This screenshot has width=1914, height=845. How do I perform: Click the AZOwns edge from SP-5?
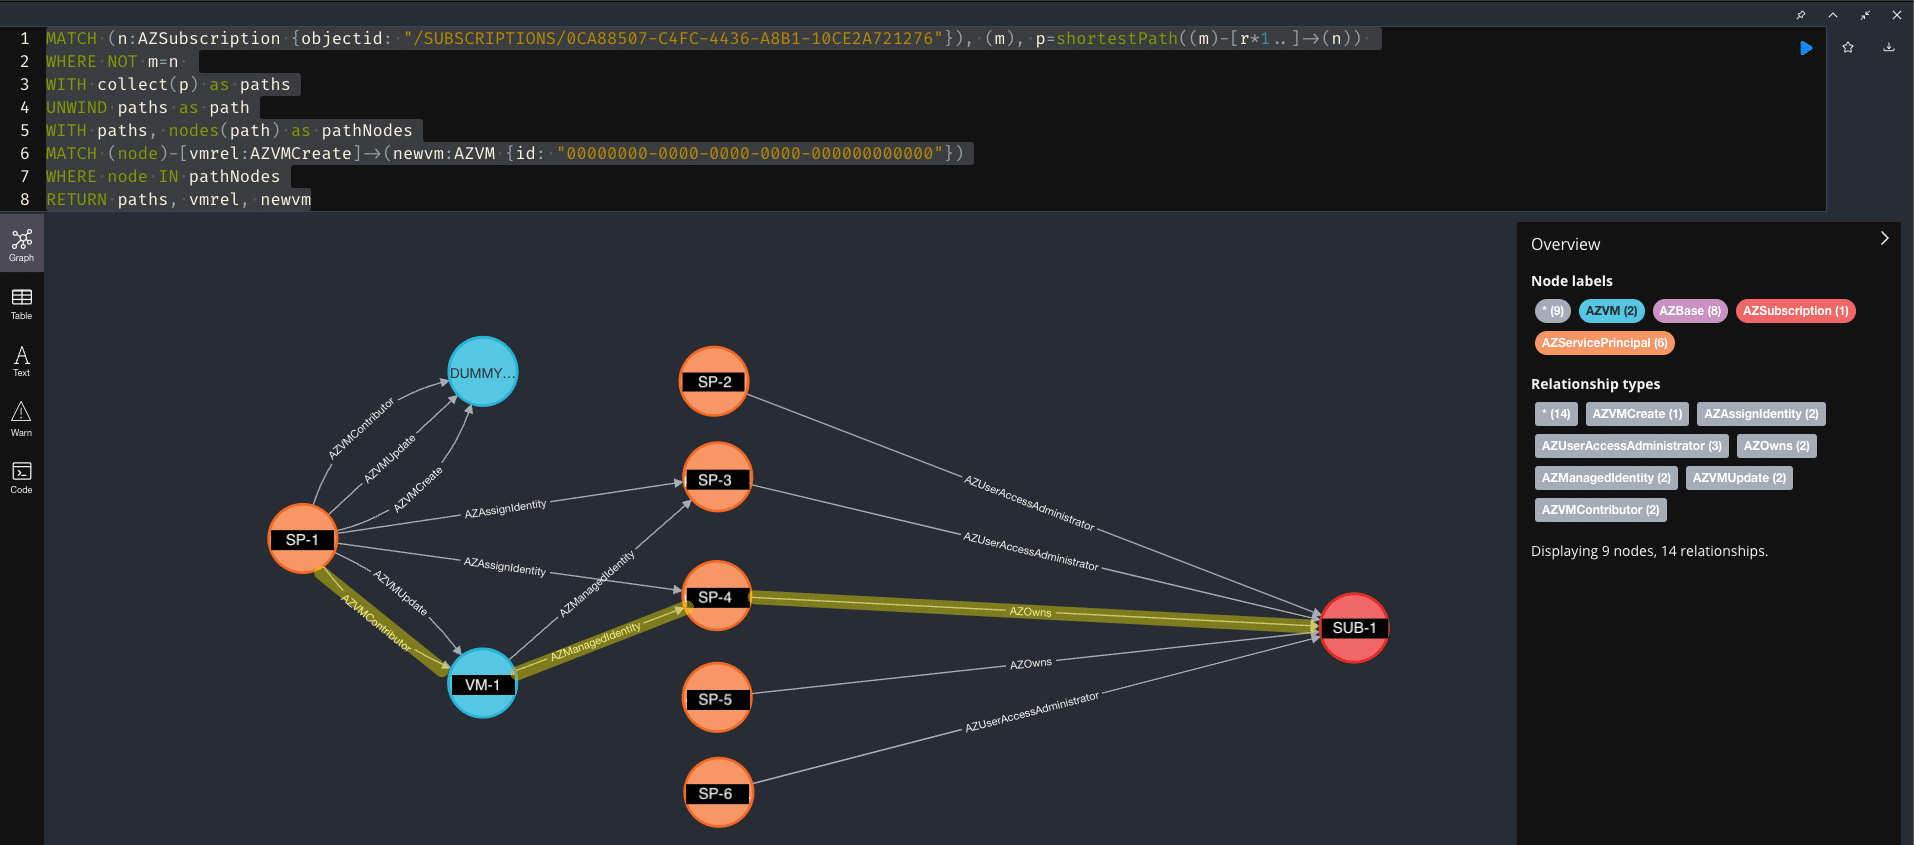point(1030,664)
